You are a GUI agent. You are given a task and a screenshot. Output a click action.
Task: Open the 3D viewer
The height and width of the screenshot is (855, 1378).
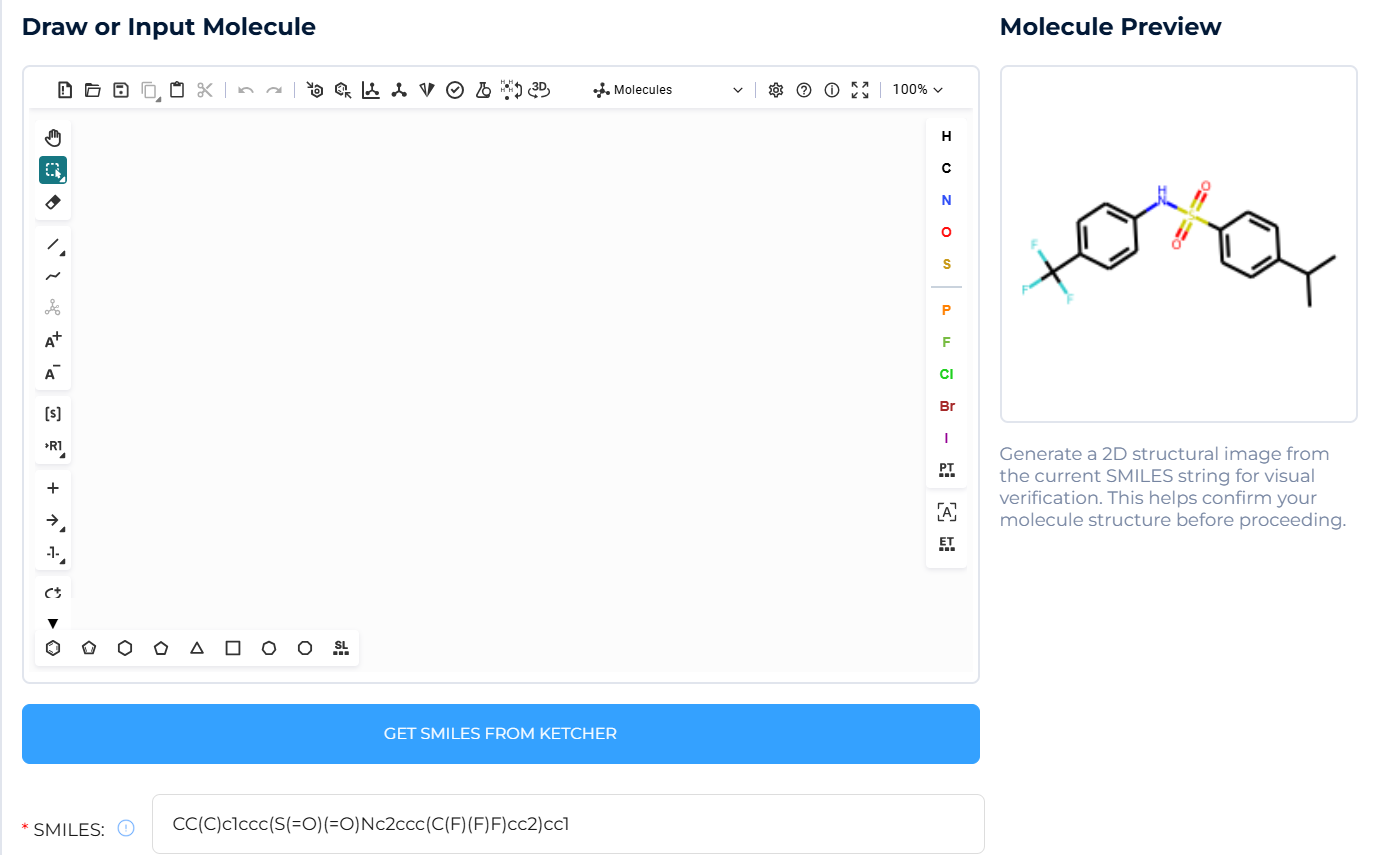[539, 89]
